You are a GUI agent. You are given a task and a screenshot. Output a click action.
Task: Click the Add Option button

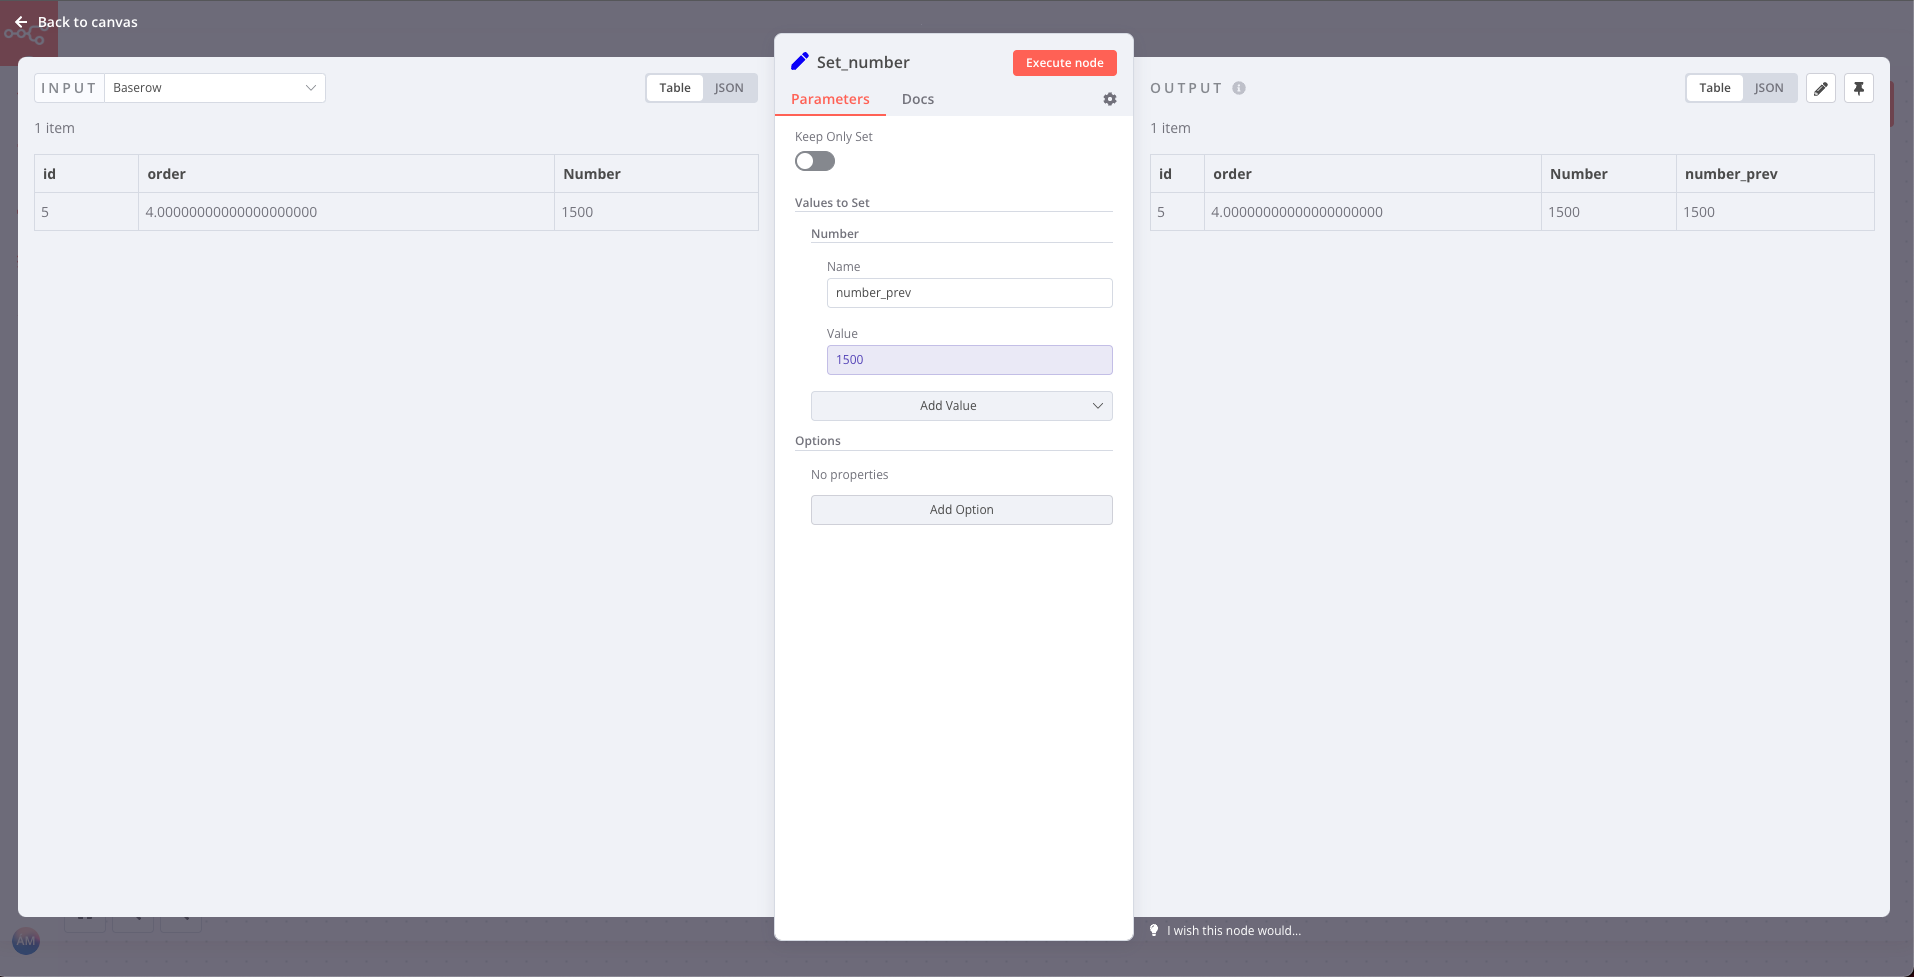point(962,510)
